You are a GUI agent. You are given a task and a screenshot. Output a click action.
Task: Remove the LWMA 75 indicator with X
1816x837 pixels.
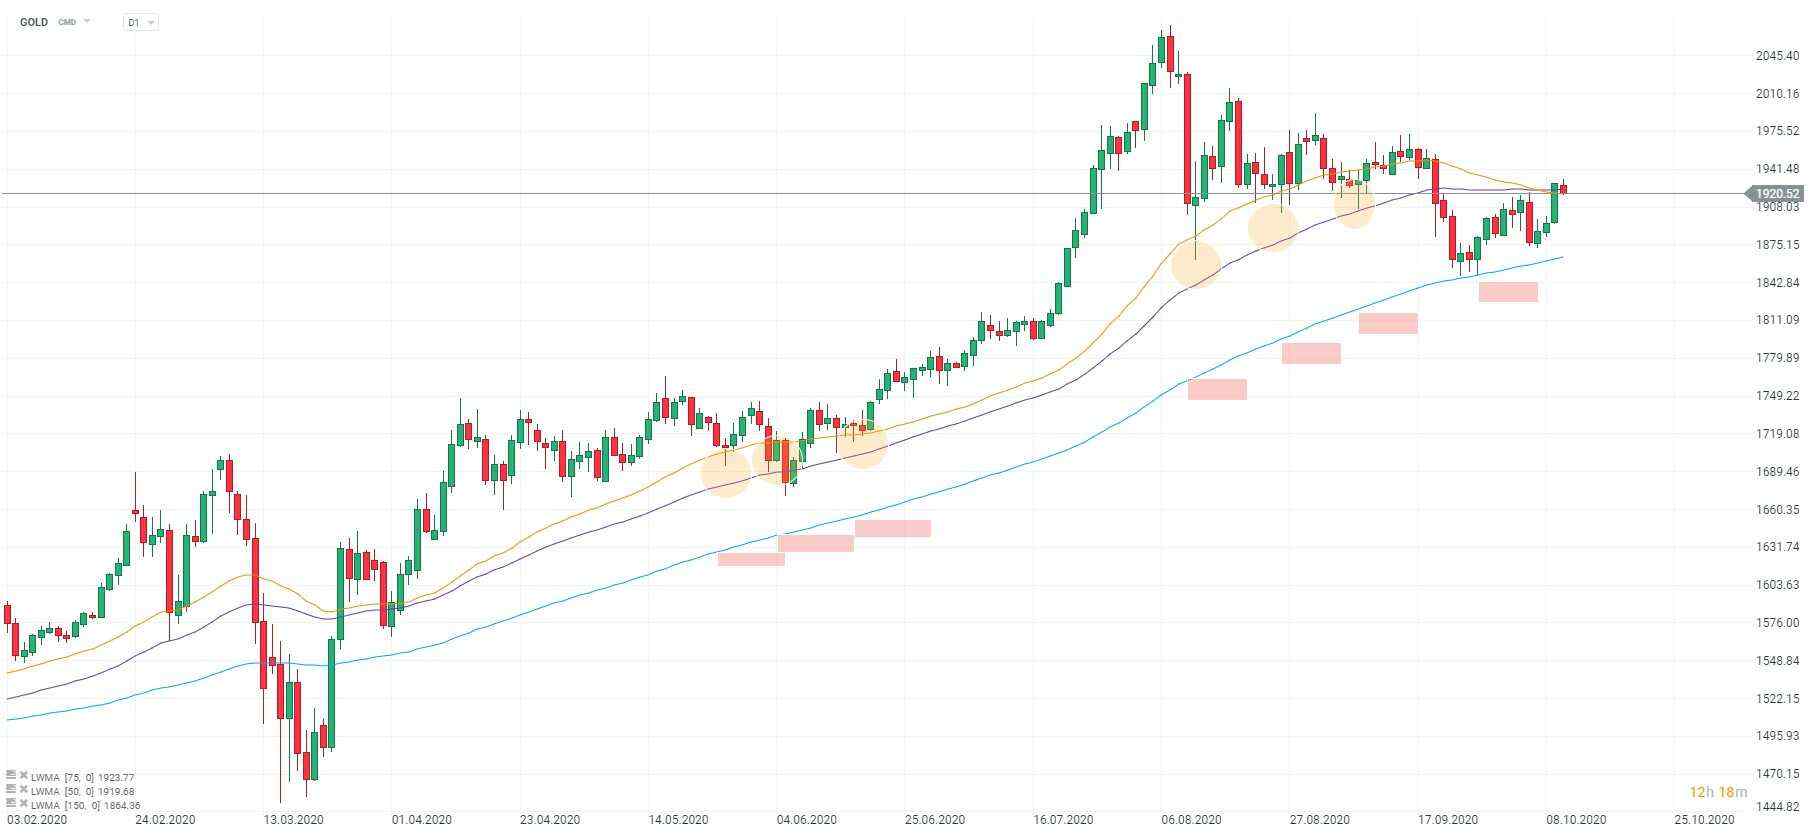(23, 775)
